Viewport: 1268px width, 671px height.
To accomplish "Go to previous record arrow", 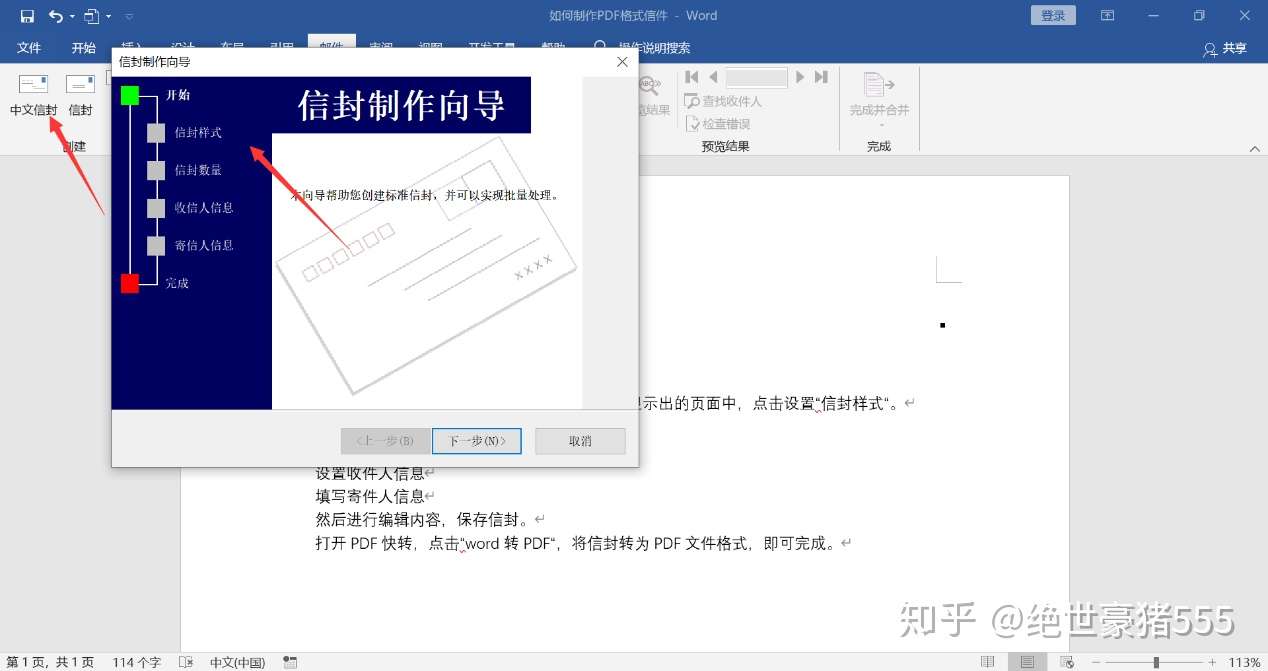I will [x=713, y=77].
